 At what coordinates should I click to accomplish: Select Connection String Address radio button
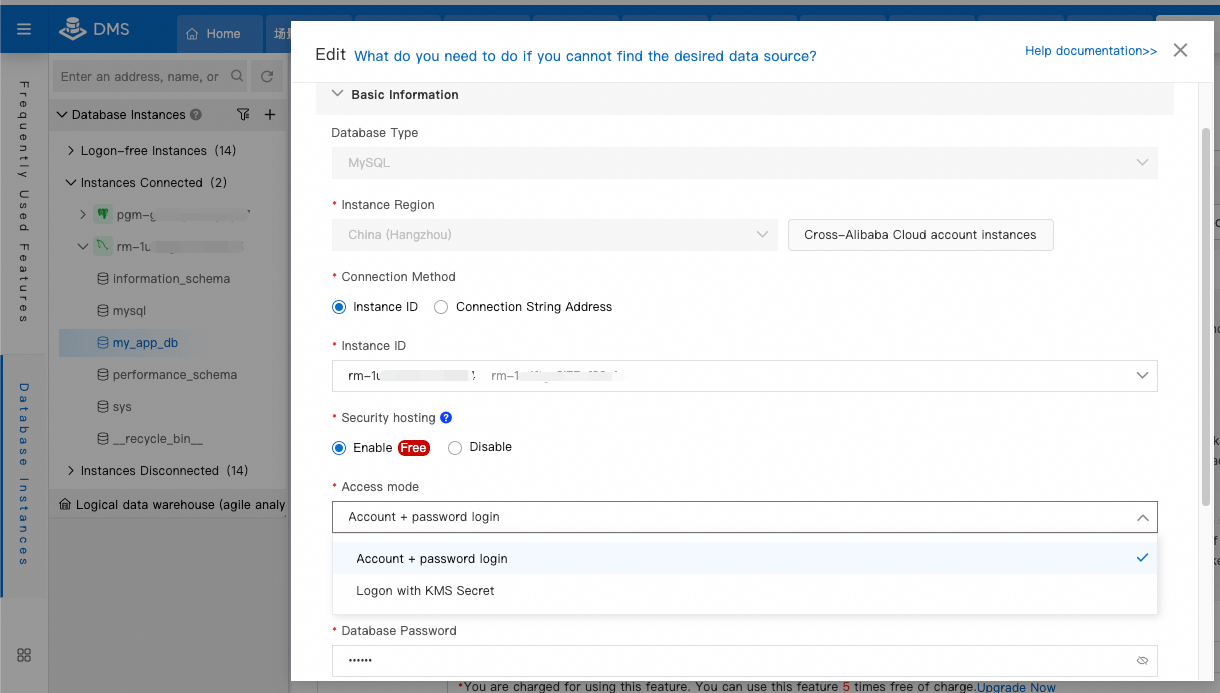point(441,307)
